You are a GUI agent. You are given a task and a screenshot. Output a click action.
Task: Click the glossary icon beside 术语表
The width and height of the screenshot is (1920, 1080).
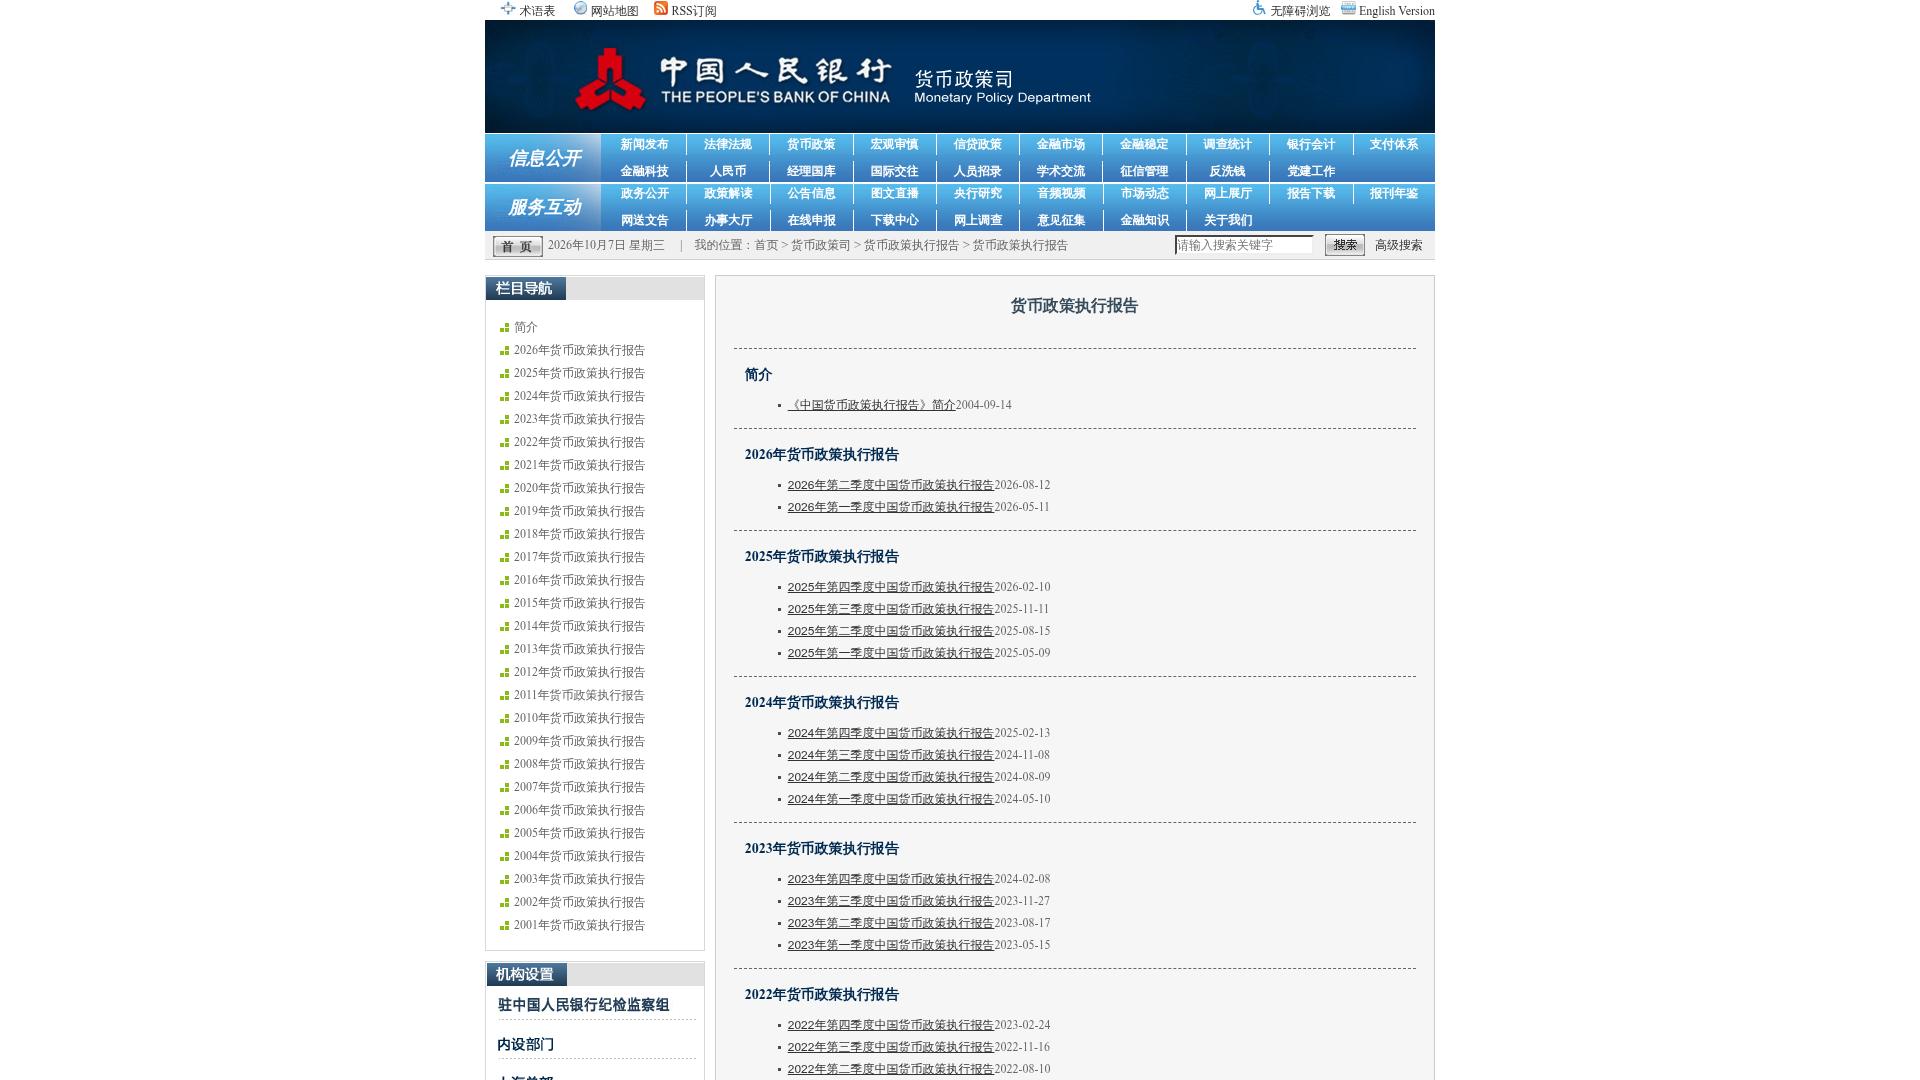pyautogui.click(x=508, y=9)
